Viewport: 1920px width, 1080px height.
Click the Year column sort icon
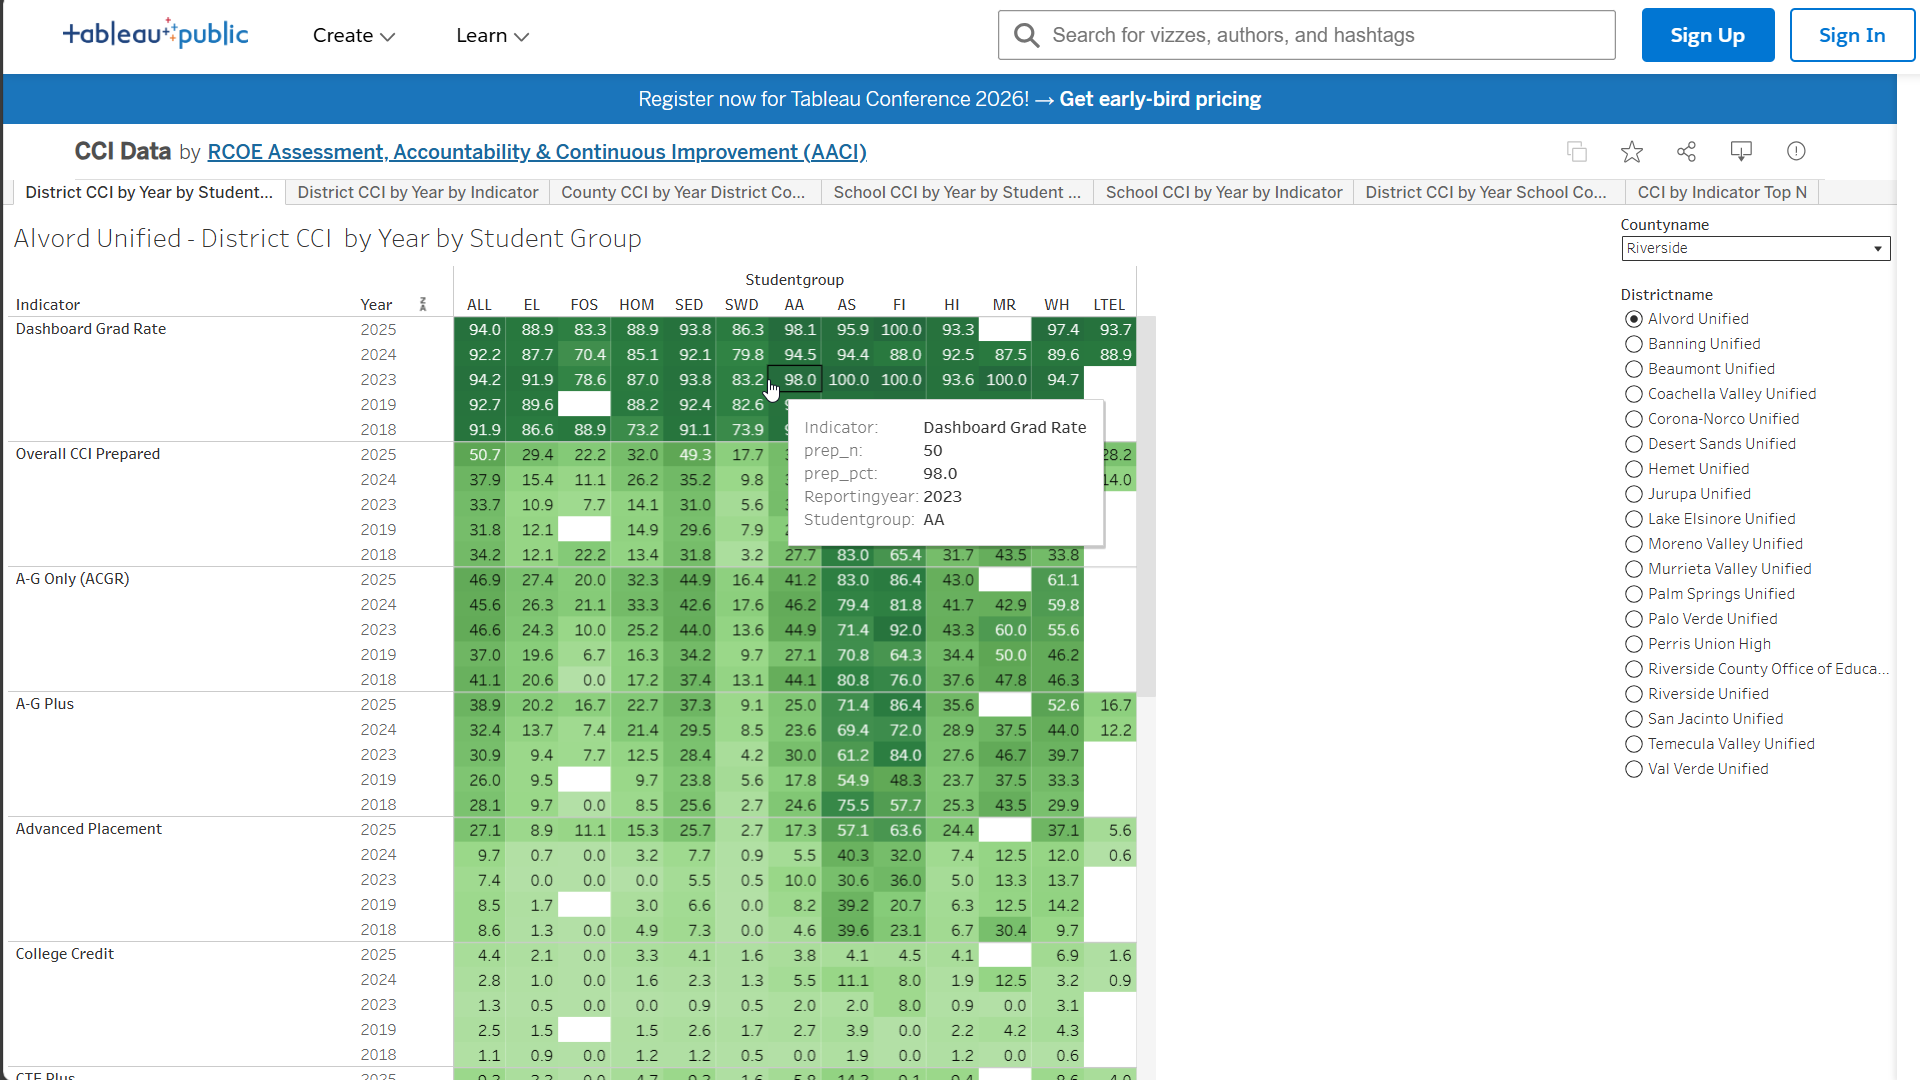click(423, 304)
